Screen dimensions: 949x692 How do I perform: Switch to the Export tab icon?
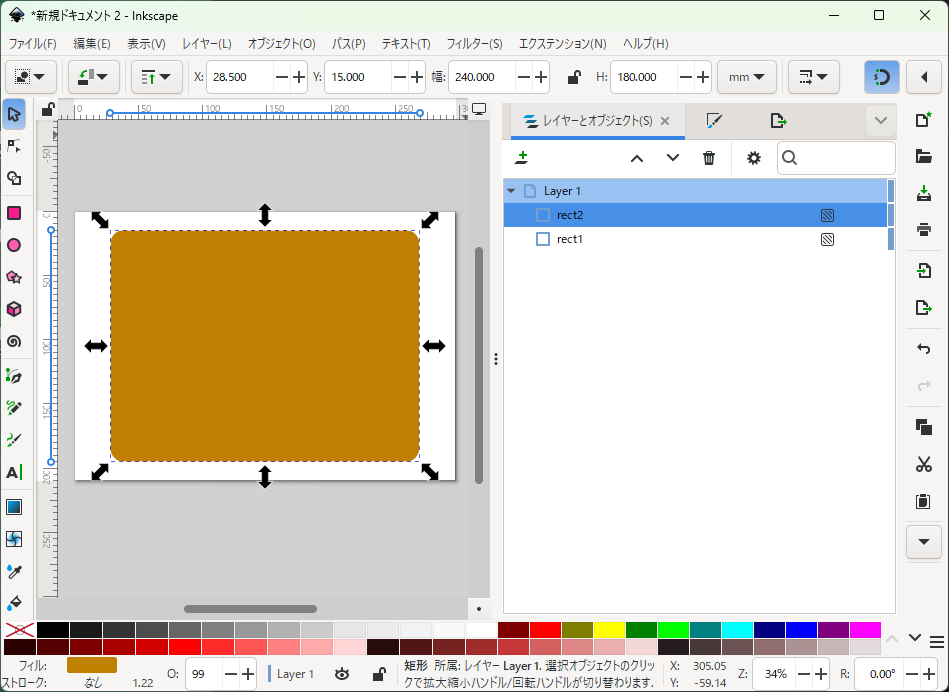pos(778,121)
